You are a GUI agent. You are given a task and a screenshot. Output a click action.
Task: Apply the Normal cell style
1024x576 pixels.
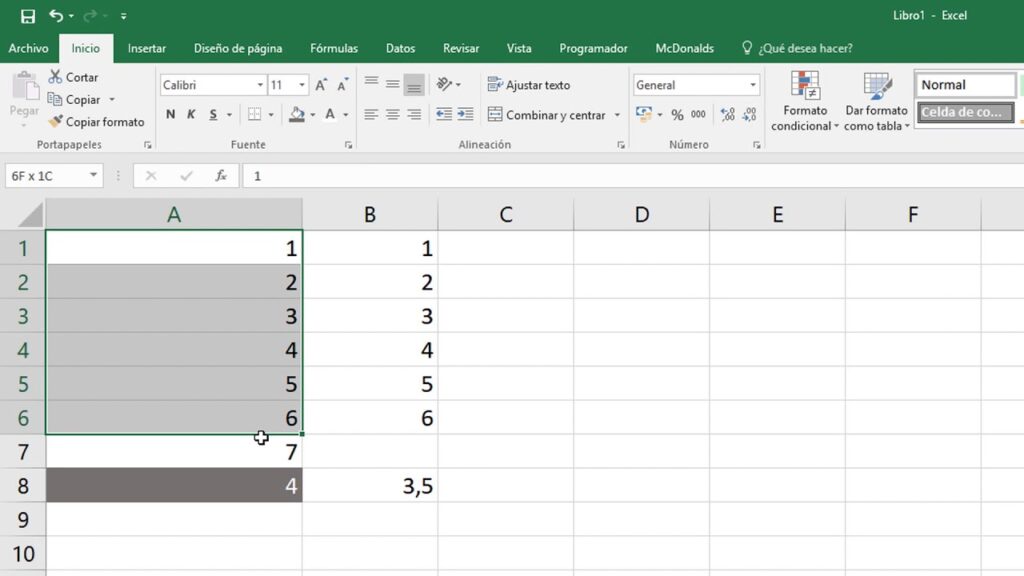click(963, 84)
